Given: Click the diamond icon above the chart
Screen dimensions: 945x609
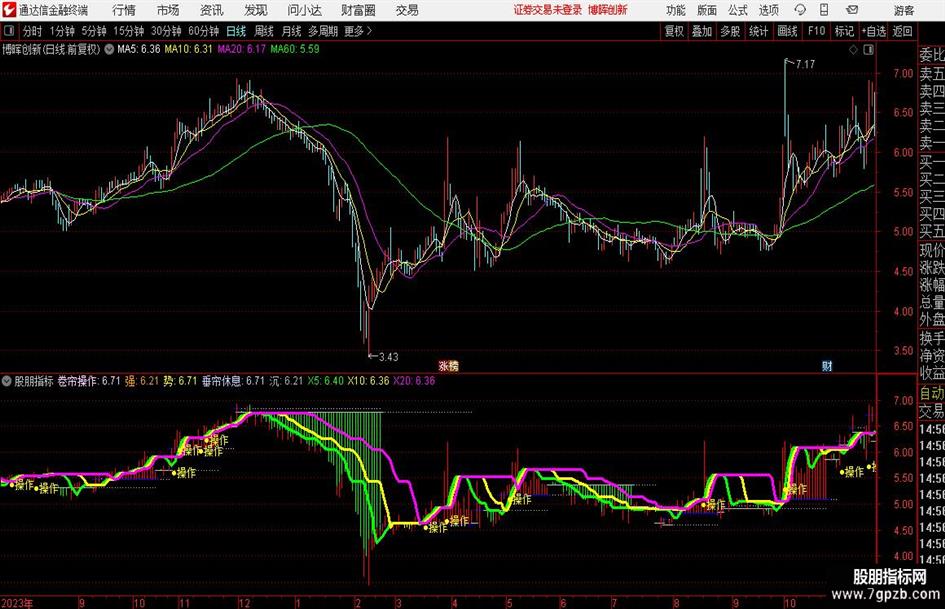Looking at the screenshot, I should 853,50.
